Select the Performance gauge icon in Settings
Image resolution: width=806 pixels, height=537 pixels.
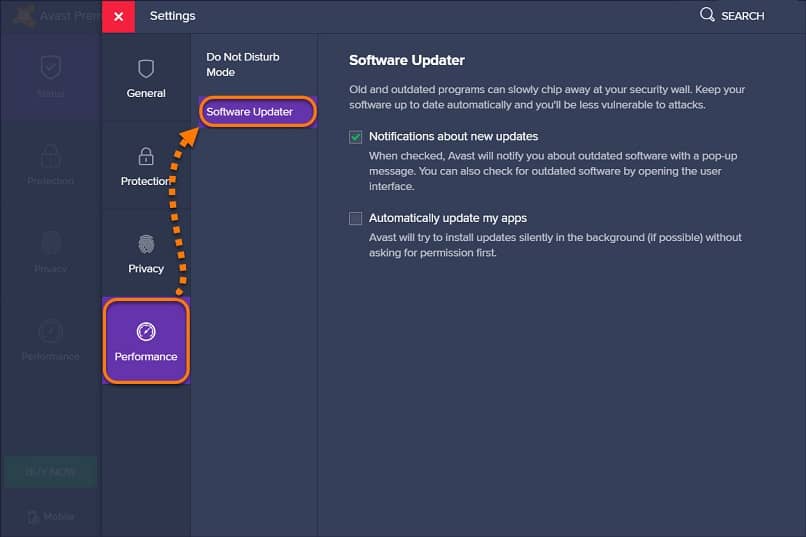point(146,331)
